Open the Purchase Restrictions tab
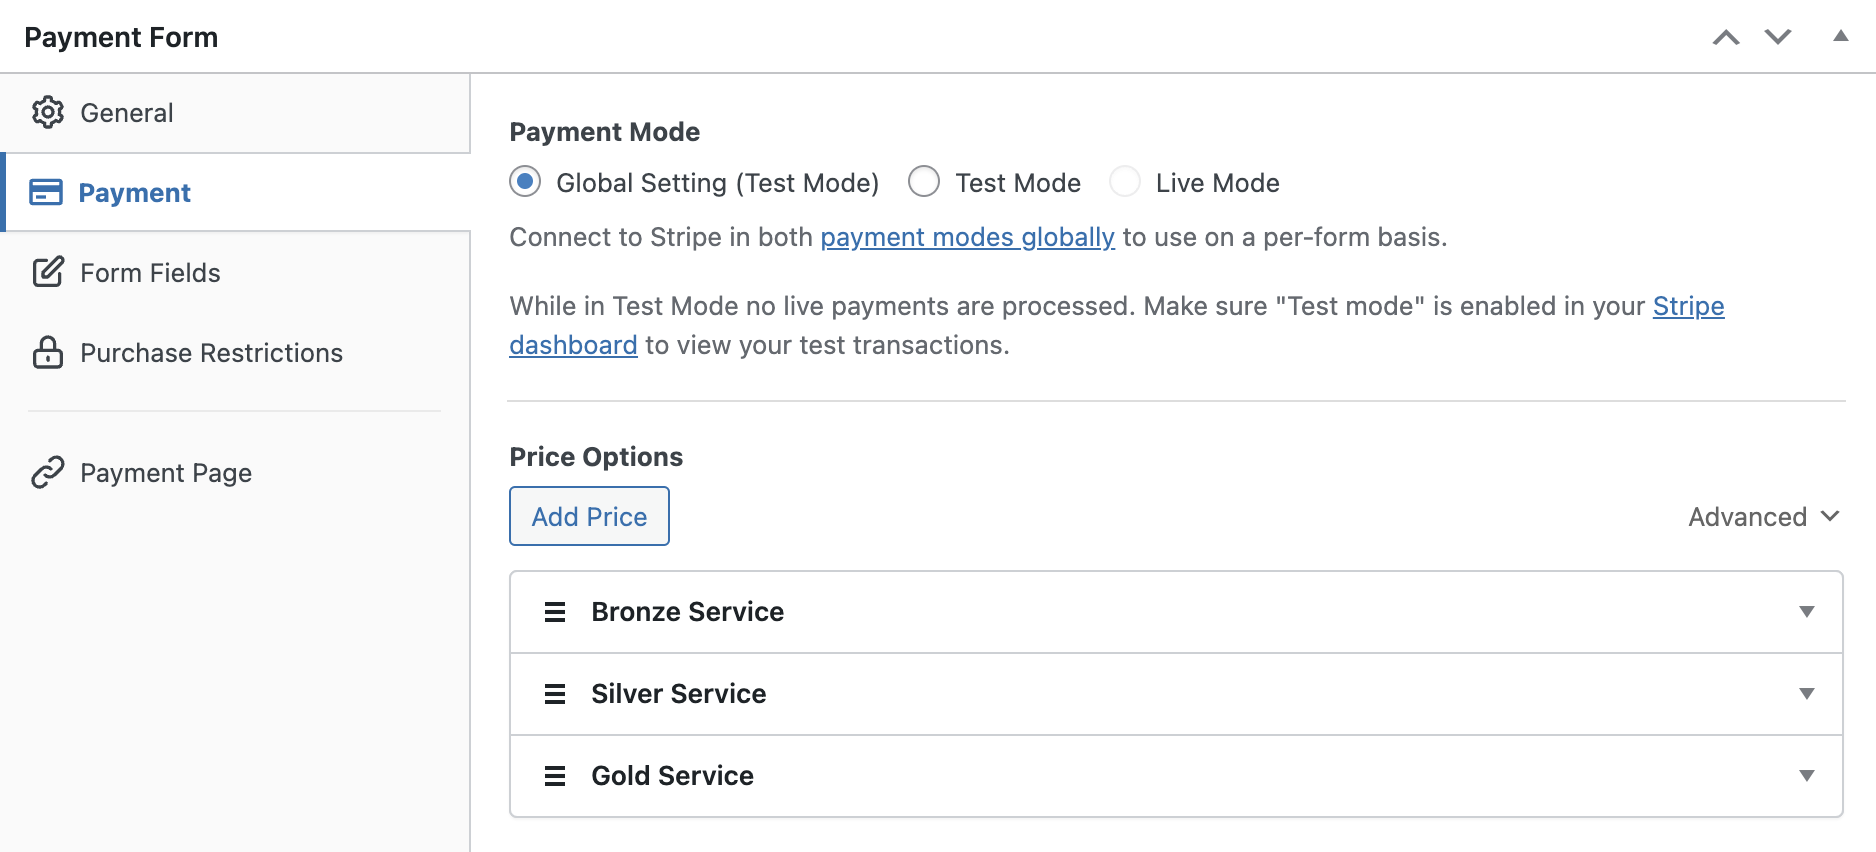 [235, 352]
